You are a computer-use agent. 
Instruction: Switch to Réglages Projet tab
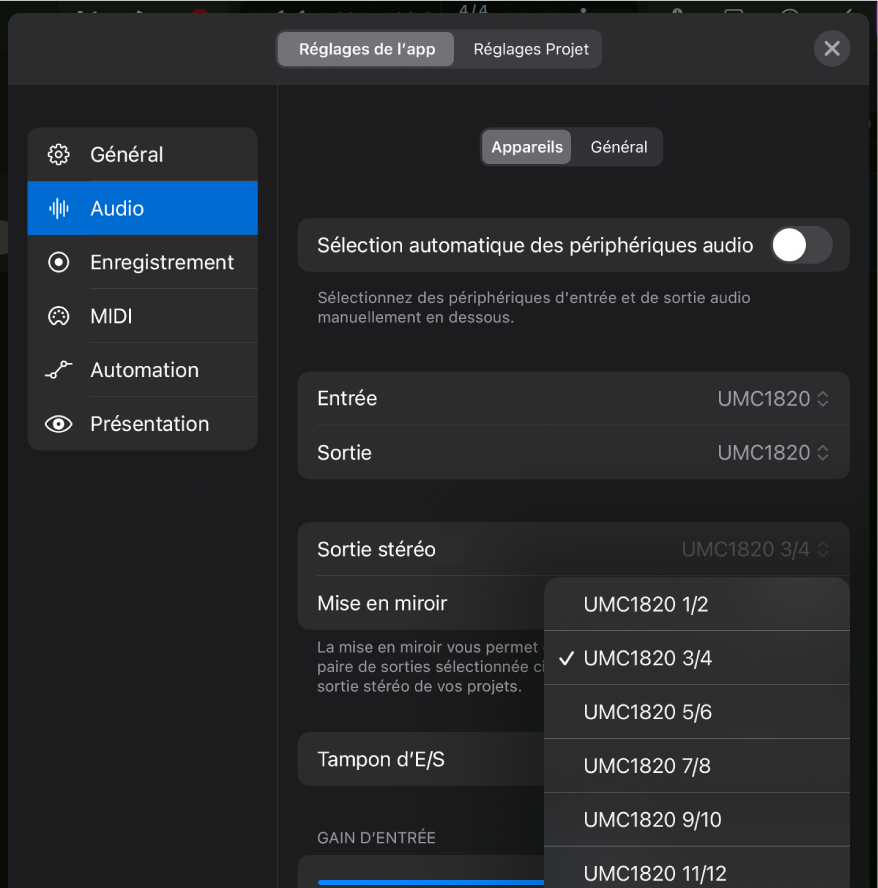(531, 49)
